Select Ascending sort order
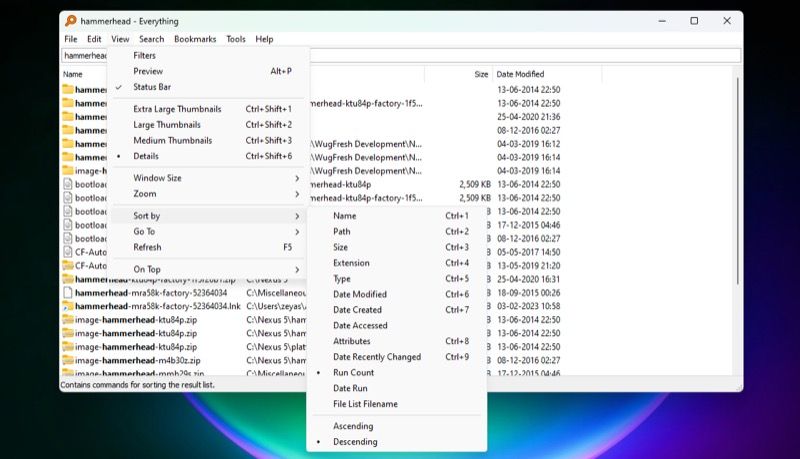 (x=355, y=426)
